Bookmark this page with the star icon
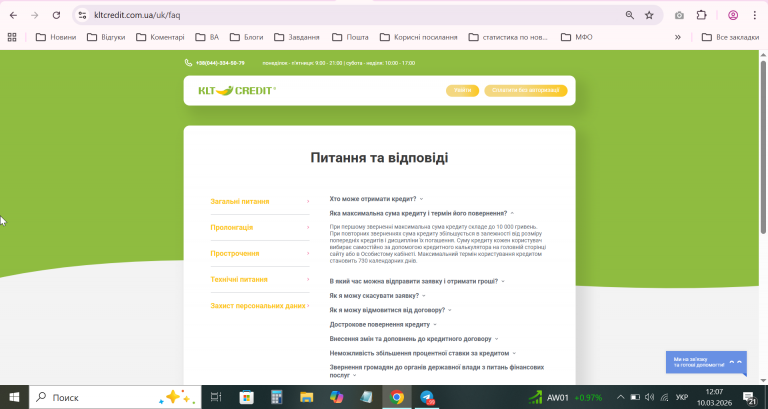The height and width of the screenshot is (409, 768). coord(649,15)
